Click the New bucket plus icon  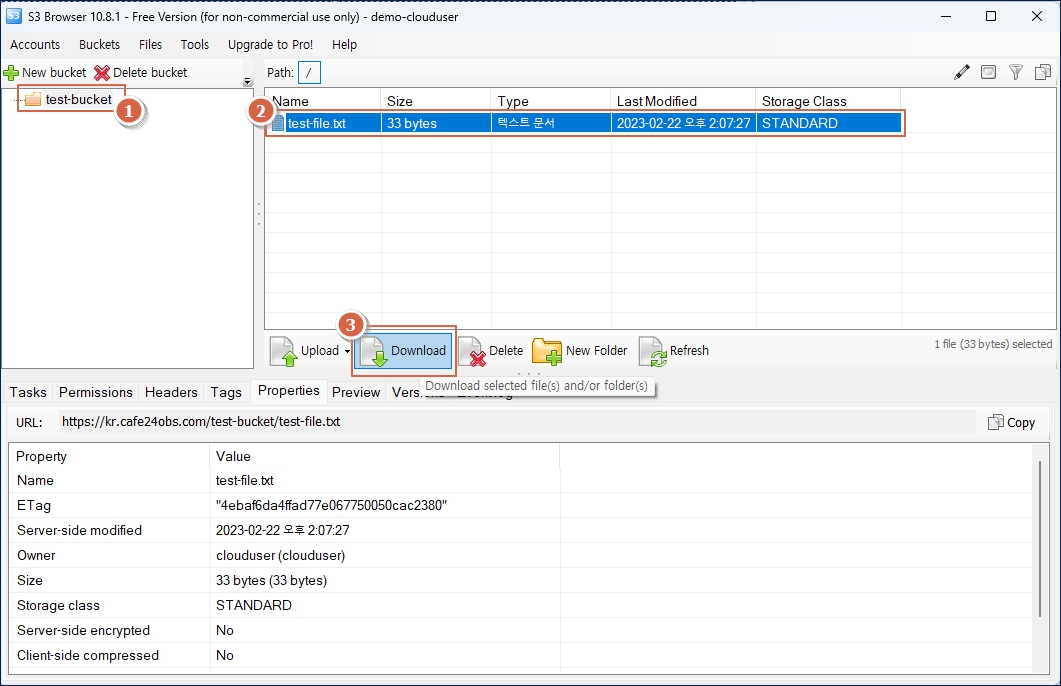pyautogui.click(x=11, y=72)
